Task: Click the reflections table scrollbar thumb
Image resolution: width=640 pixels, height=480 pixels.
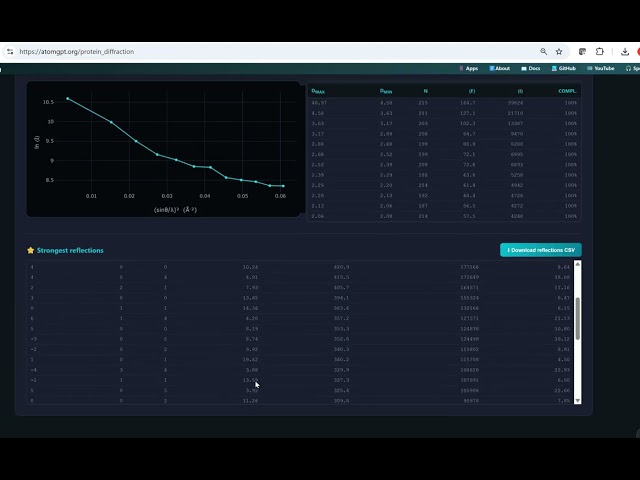Action: pyautogui.click(x=578, y=318)
